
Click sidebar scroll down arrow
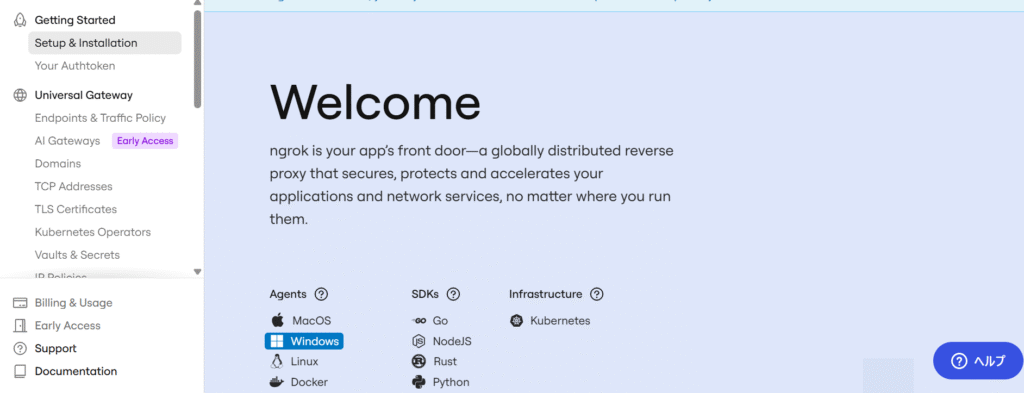tap(198, 272)
